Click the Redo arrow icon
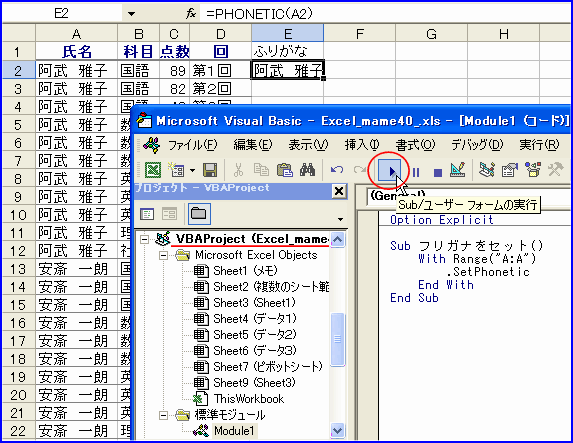The width and height of the screenshot is (573, 443). coord(360,170)
